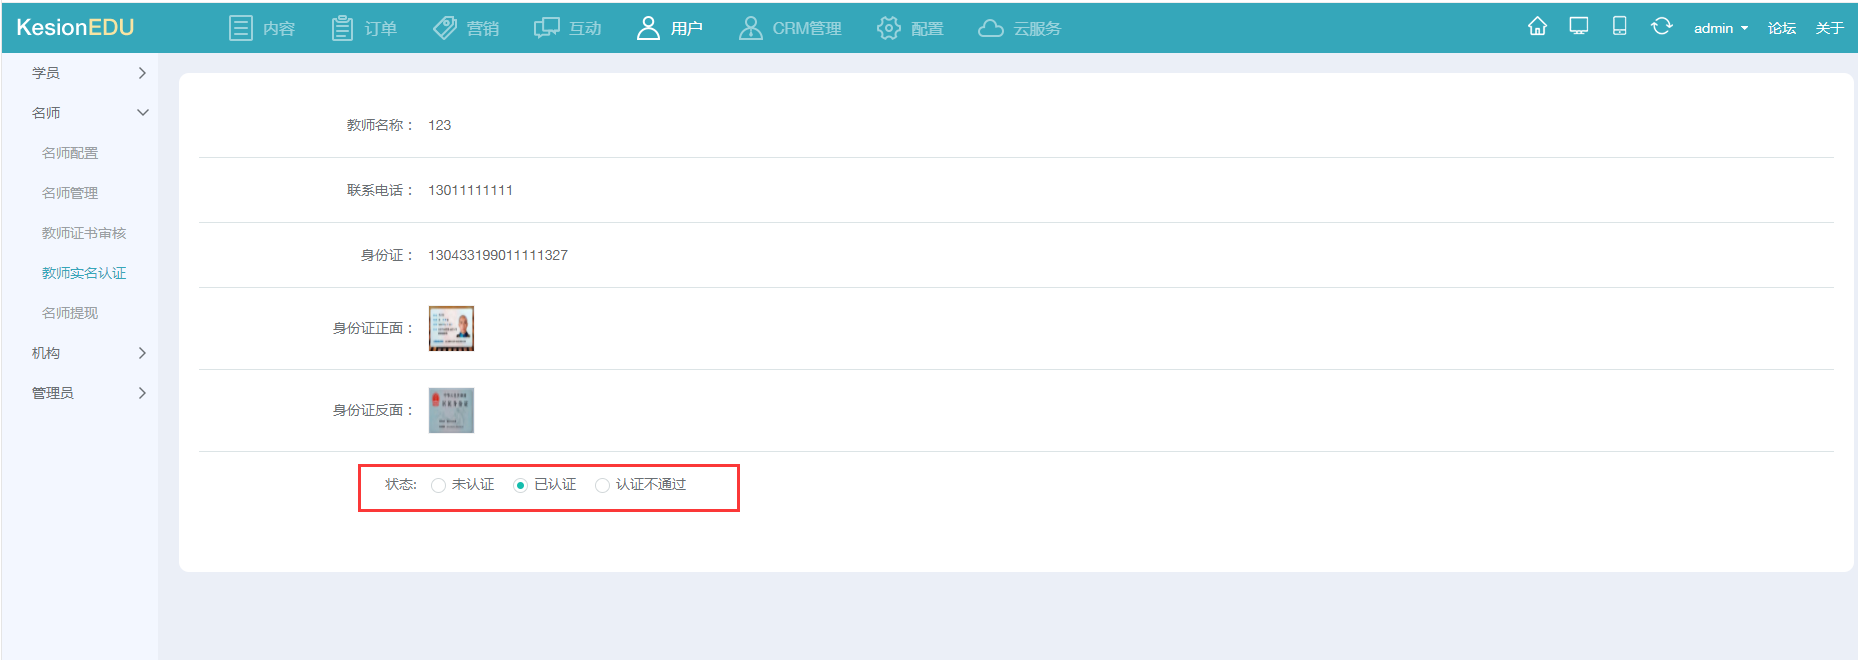This screenshot has width=1858, height=660.
Task: Select the 已认证 status radio button
Action: coord(520,485)
